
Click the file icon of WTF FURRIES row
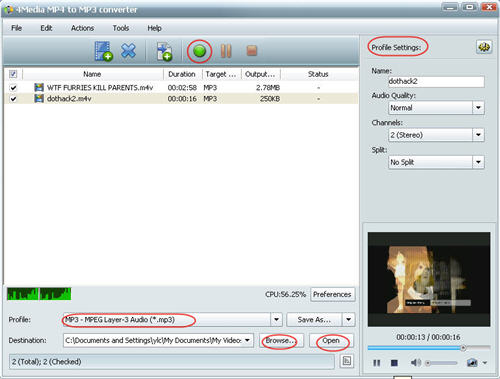[x=39, y=87]
